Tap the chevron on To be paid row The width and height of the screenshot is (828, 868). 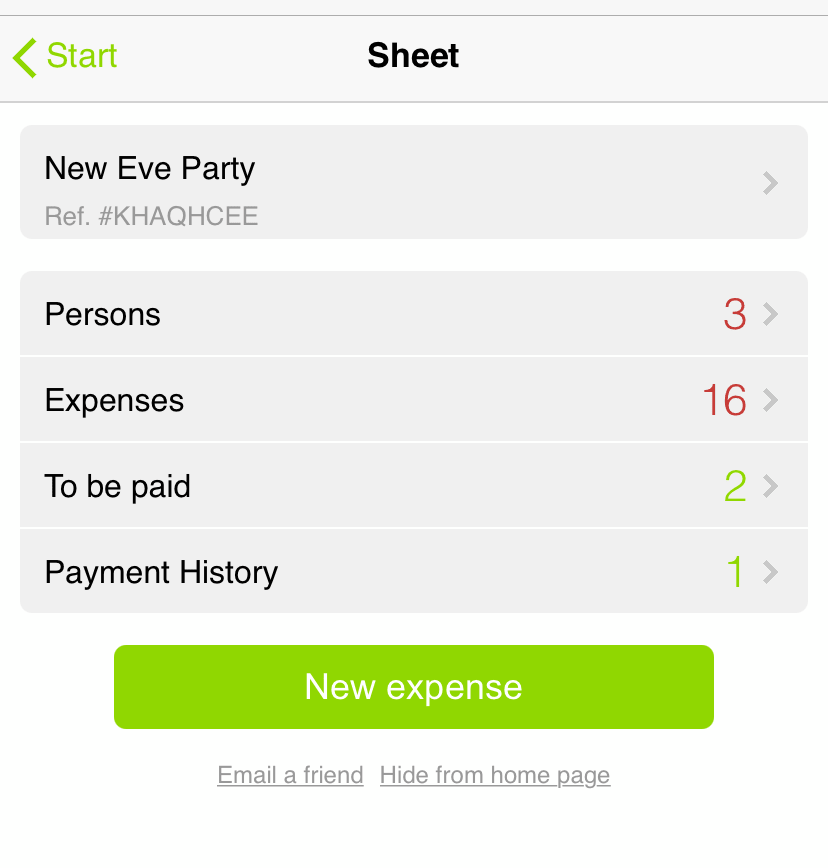pyautogui.click(x=770, y=486)
